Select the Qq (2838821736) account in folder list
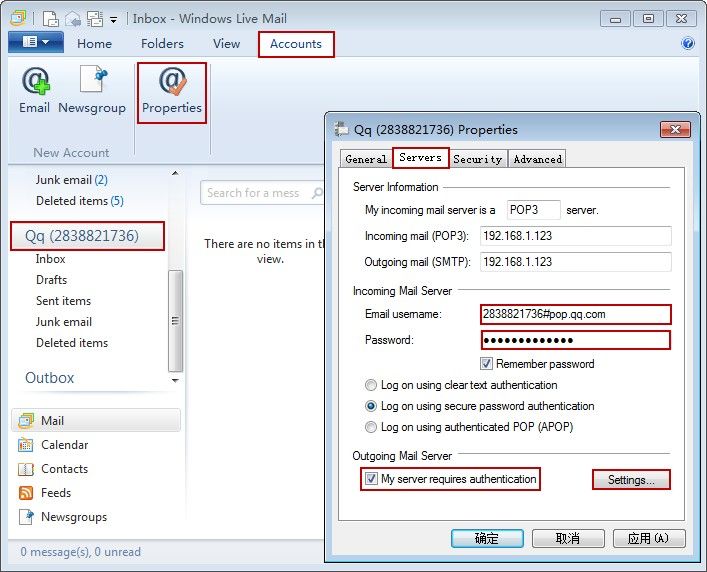The image size is (707, 572). (87, 236)
